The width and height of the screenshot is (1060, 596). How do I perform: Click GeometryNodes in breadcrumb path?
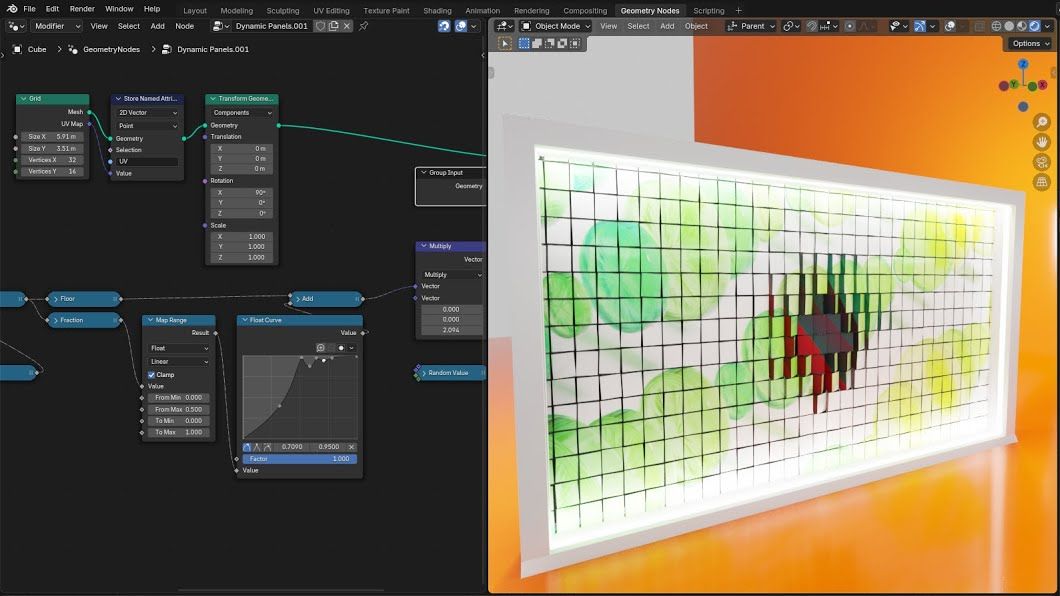pyautogui.click(x=112, y=49)
